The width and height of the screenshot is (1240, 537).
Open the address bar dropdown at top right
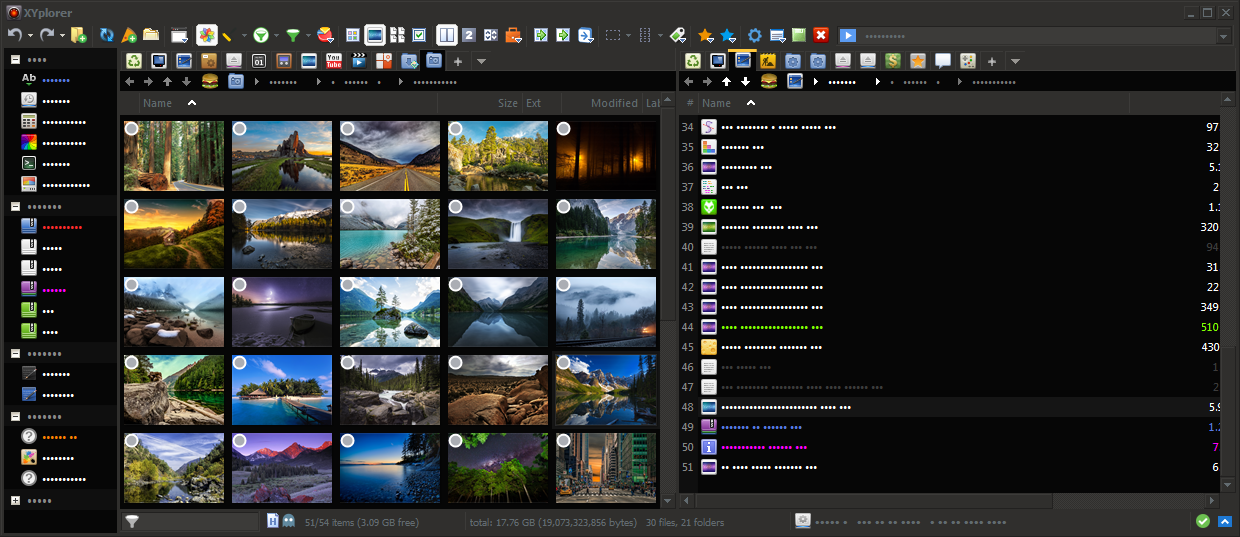pos(1223,36)
